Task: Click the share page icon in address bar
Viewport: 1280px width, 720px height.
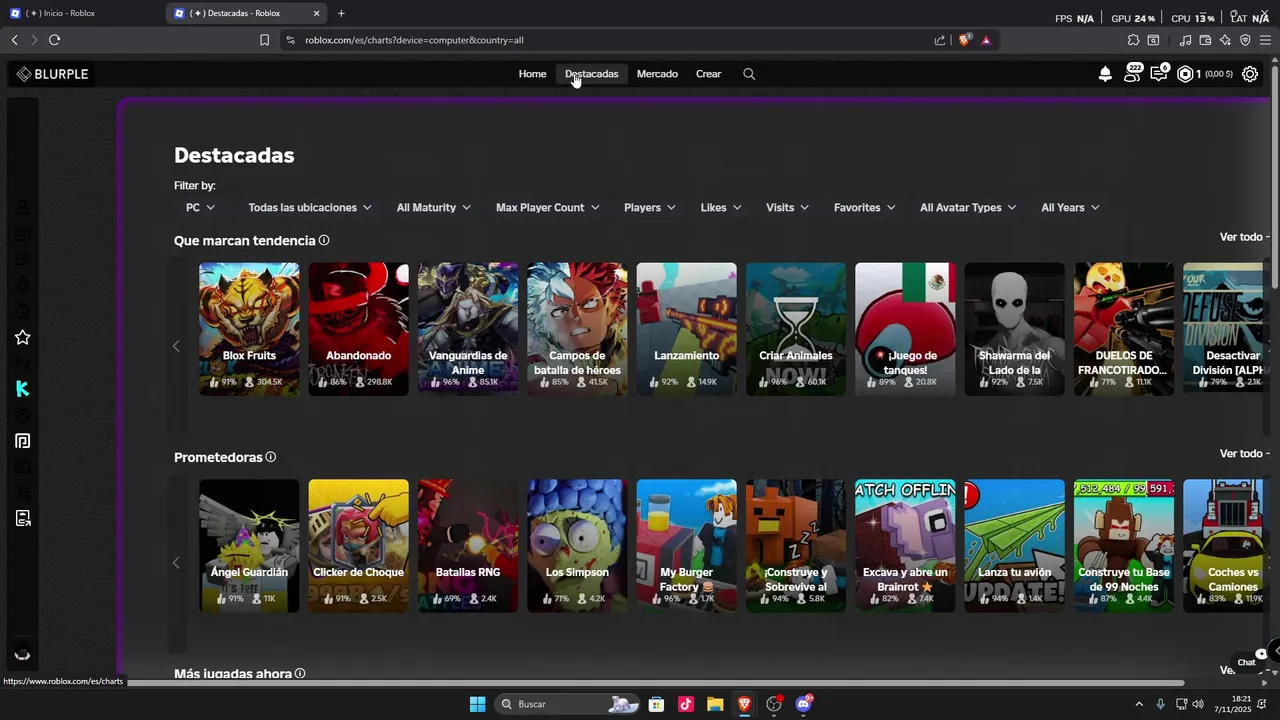Action: (940, 40)
